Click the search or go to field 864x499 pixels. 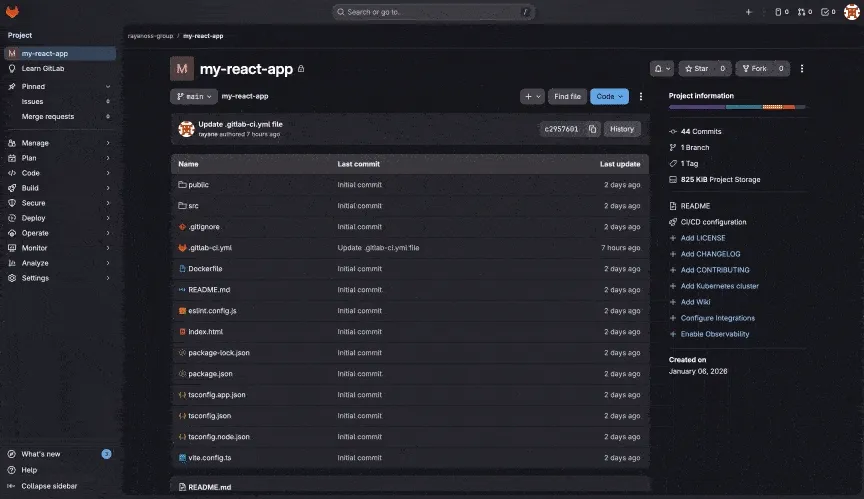pyautogui.click(x=433, y=12)
